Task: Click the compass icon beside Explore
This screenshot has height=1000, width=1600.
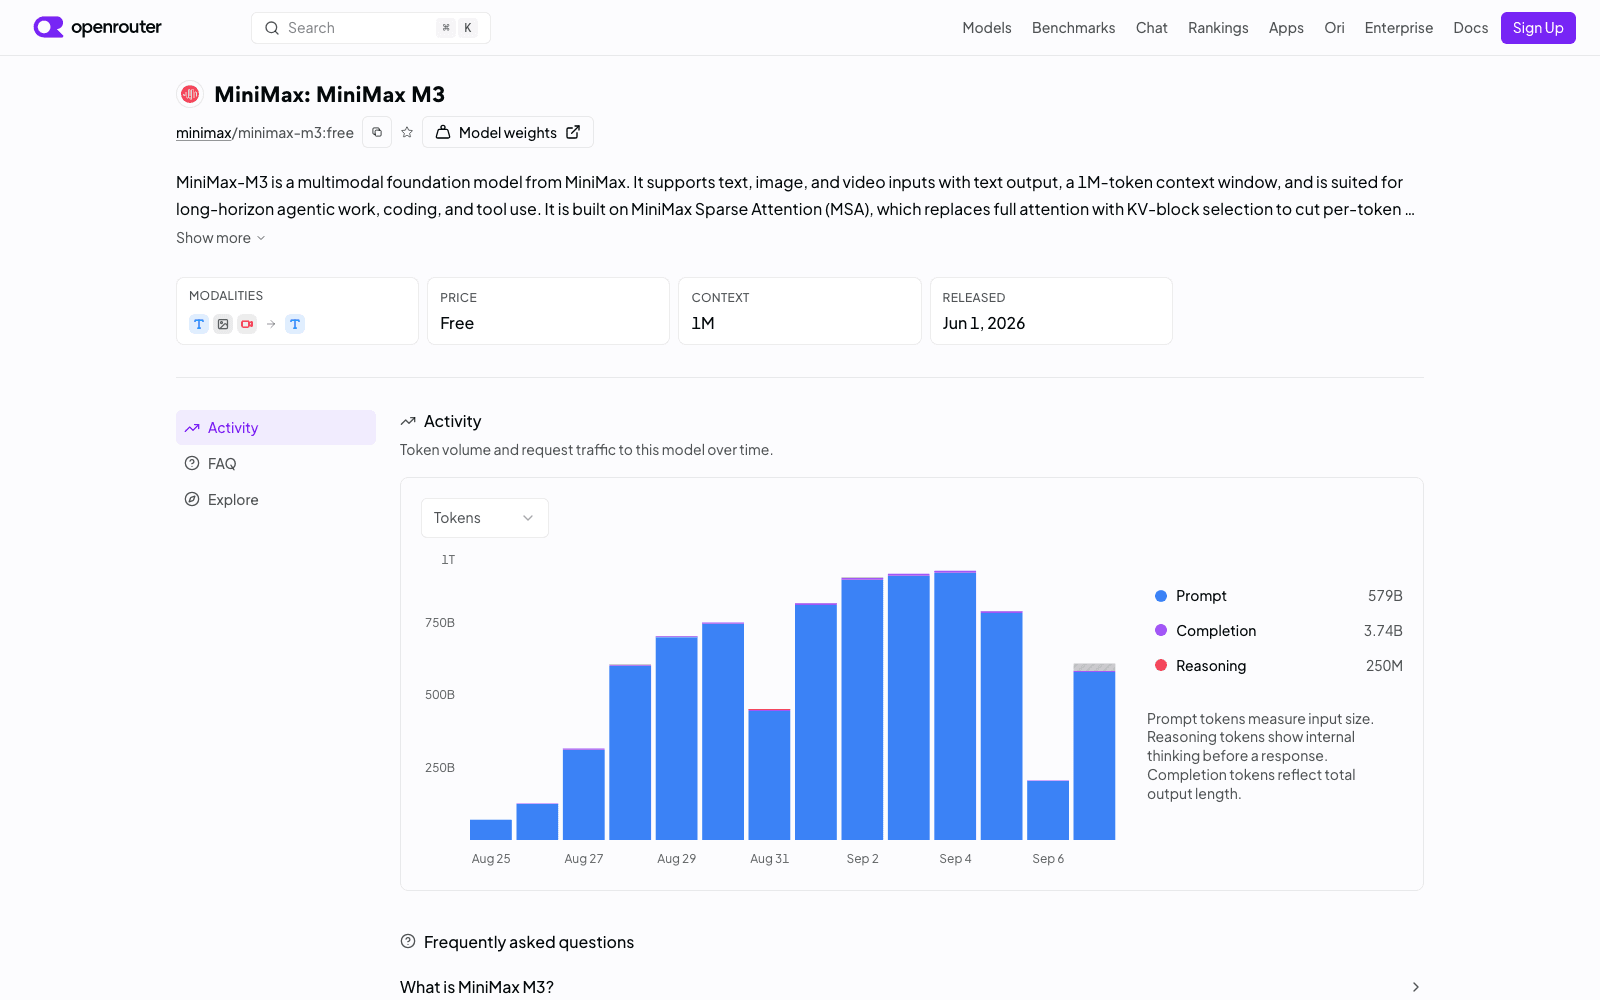Action: [x=192, y=499]
